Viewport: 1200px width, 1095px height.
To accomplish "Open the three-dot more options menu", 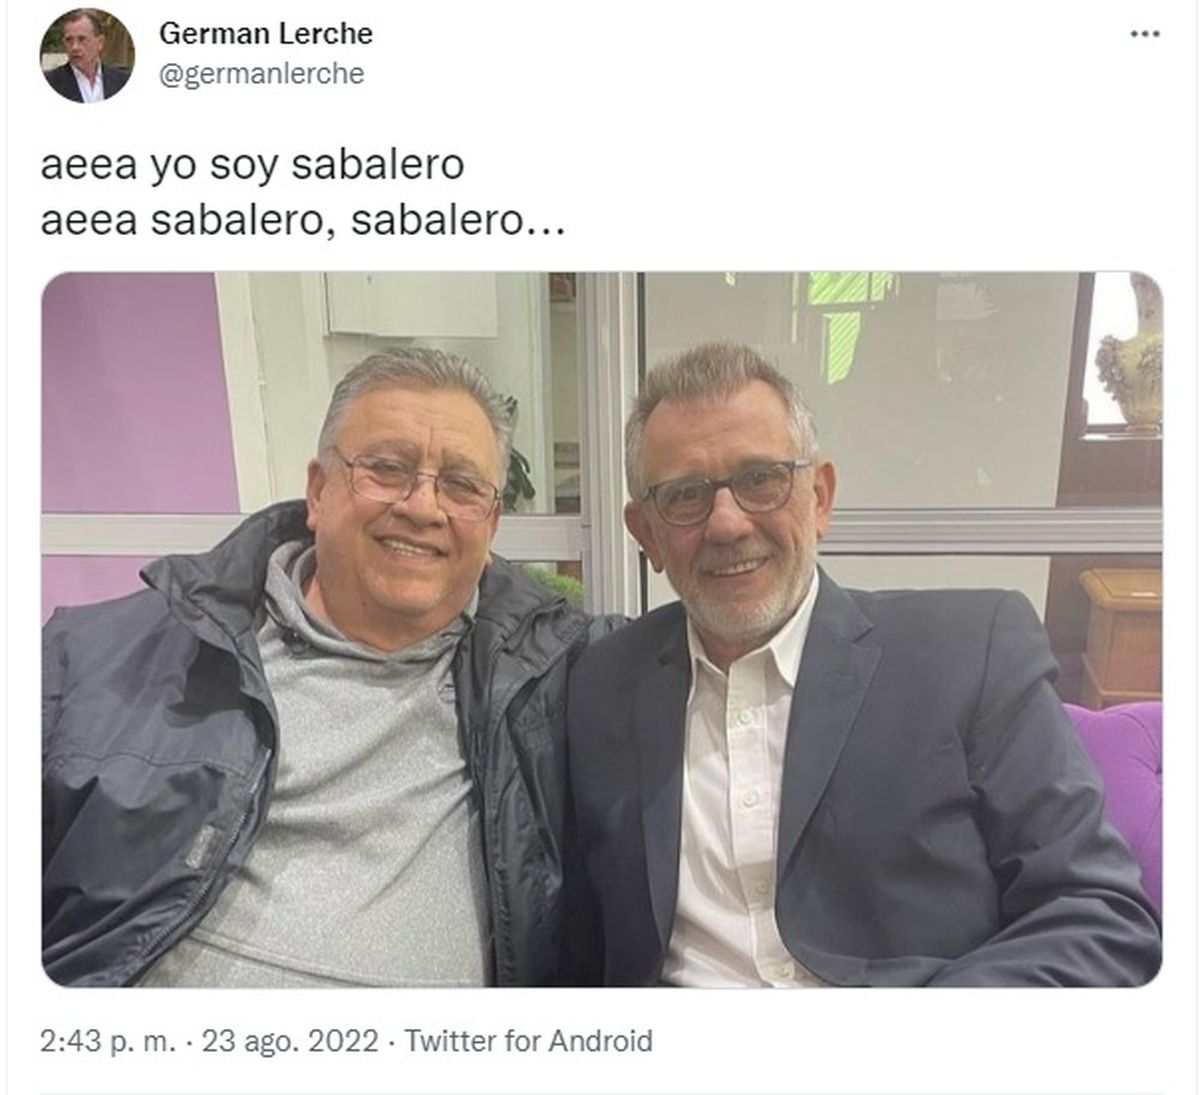I will (x=1145, y=35).
